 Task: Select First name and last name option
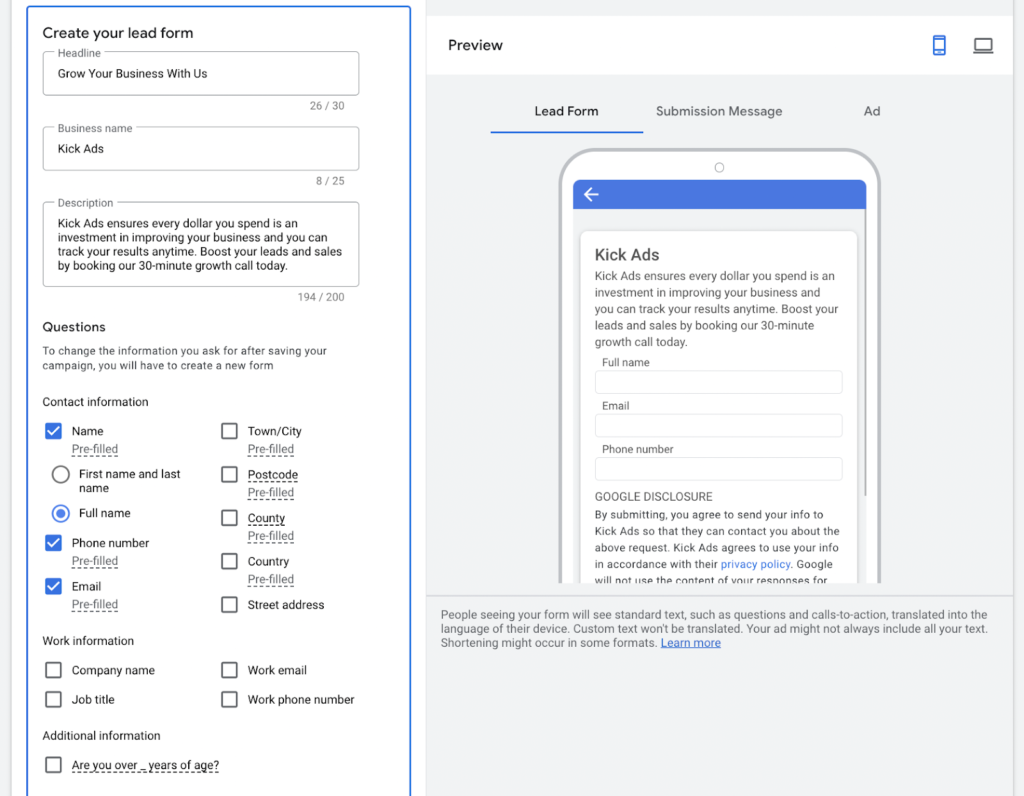61,474
